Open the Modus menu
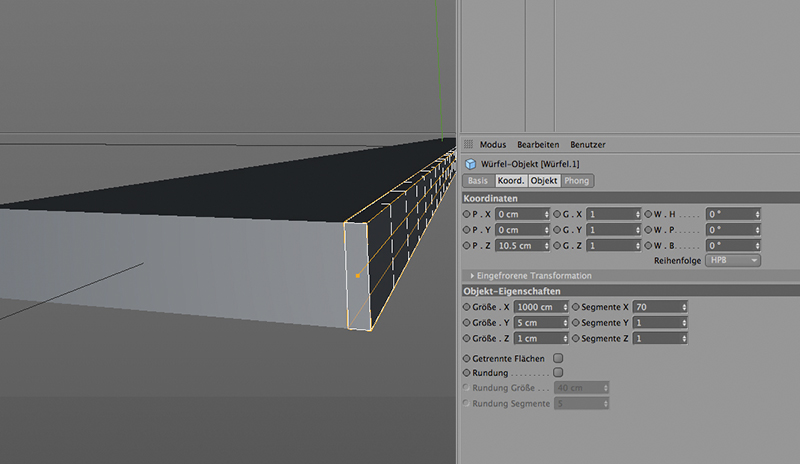This screenshot has height=464, width=800. (493, 145)
